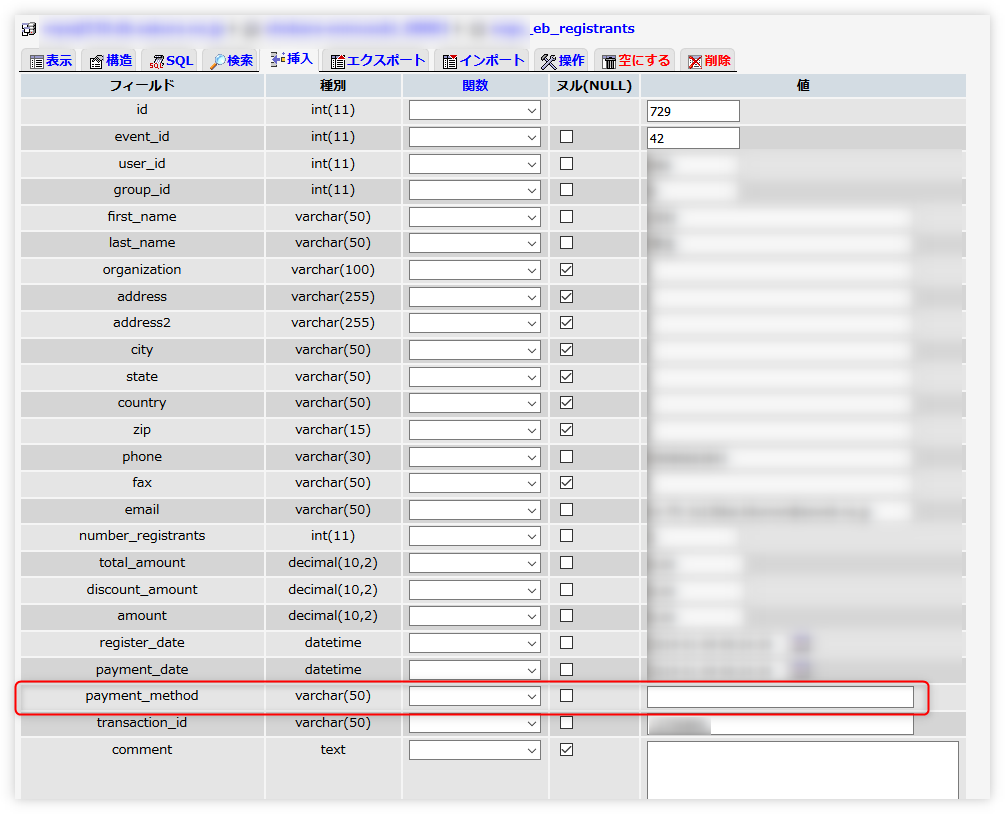Screen dimensions: 1005x814
Task: Switch to the 挿入 (Insert) tab
Action: (x=291, y=60)
